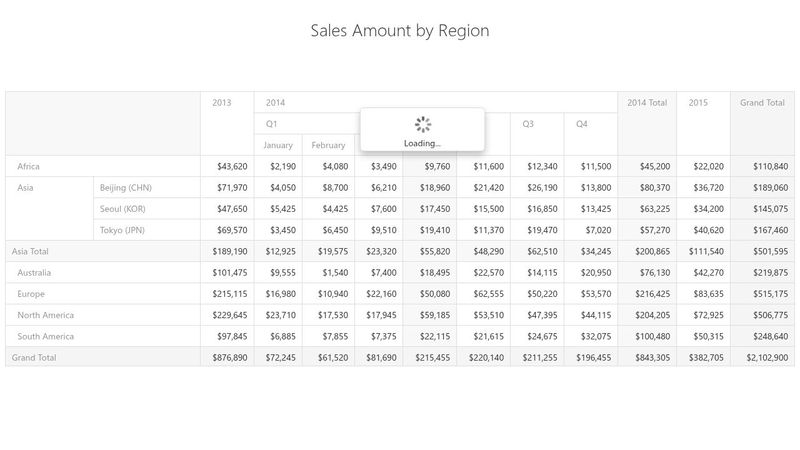
Task: Expand the North America row
Action: (43, 314)
